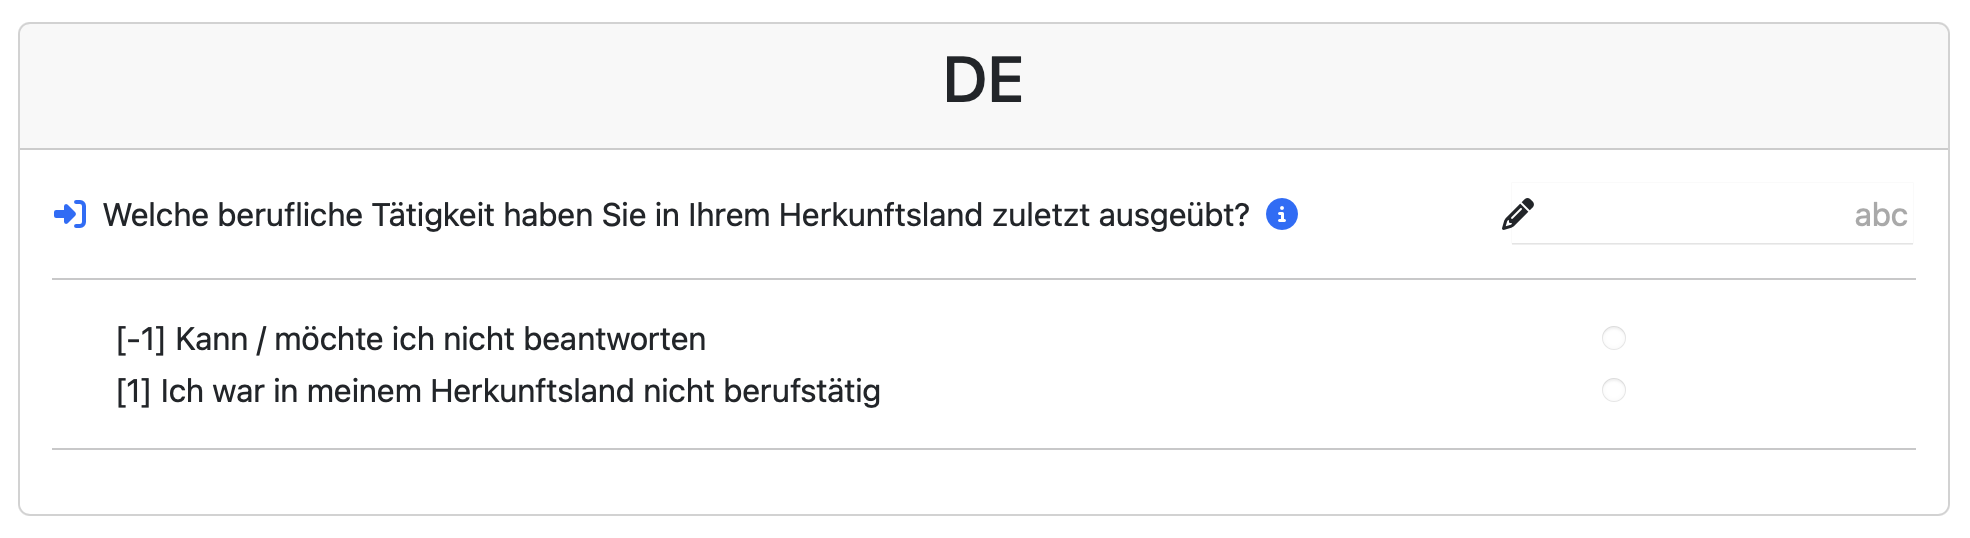
Task: Click the label "Kann / möchte ich nicht beantworten"
Action: click(440, 339)
